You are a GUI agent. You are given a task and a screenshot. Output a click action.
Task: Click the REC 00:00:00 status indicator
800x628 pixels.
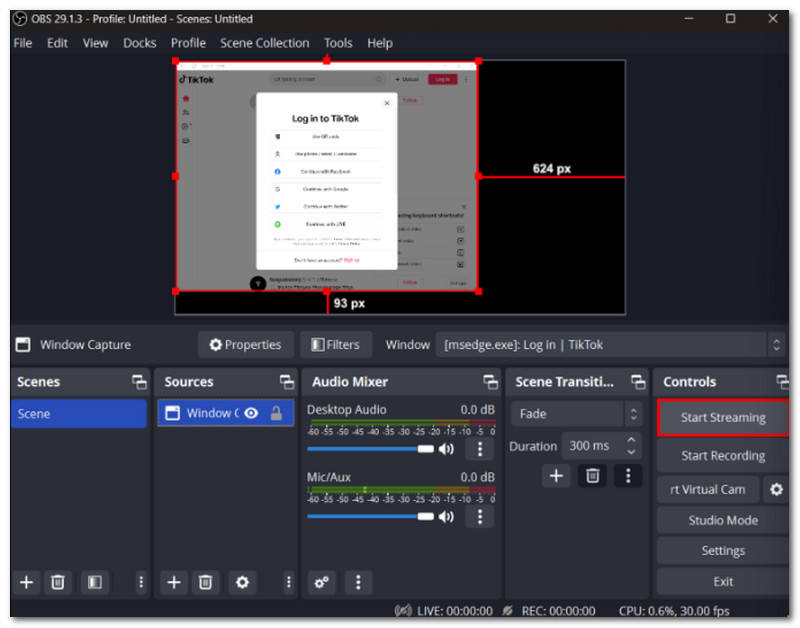(549, 611)
